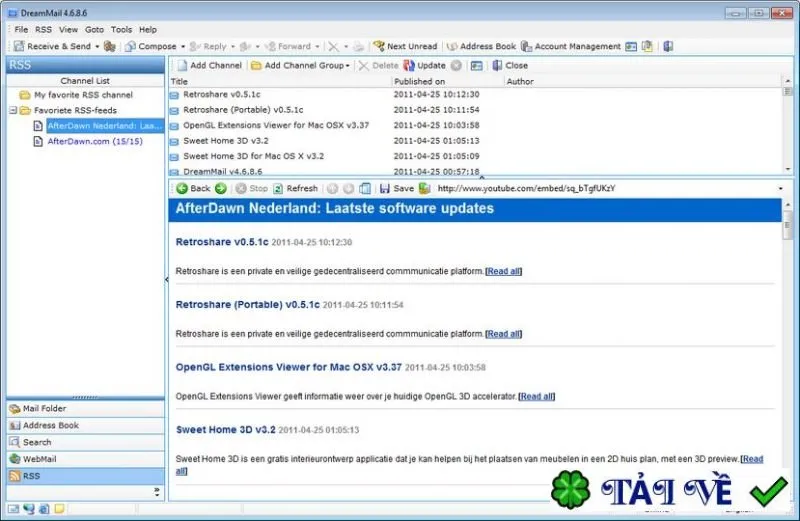The width and height of the screenshot is (800, 521).
Task: Click the Save floppy disk icon
Action: point(385,188)
